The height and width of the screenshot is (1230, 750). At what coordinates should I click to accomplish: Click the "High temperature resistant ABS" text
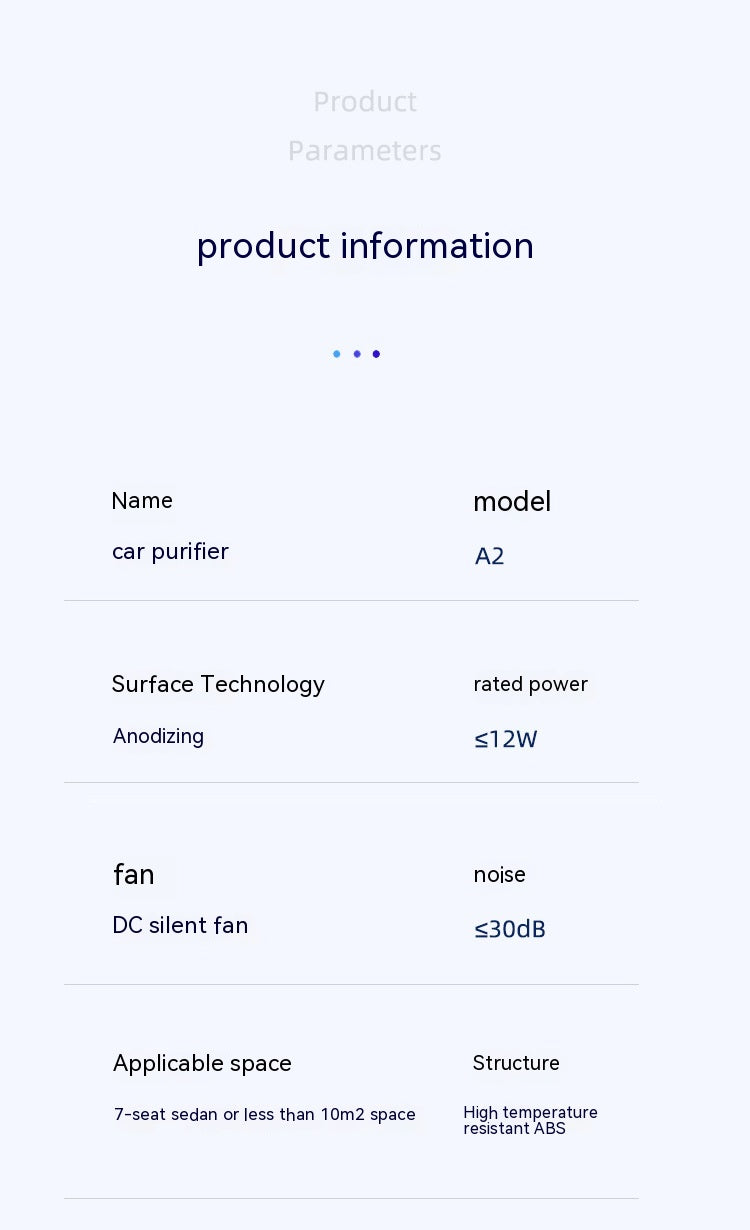[x=530, y=1121]
